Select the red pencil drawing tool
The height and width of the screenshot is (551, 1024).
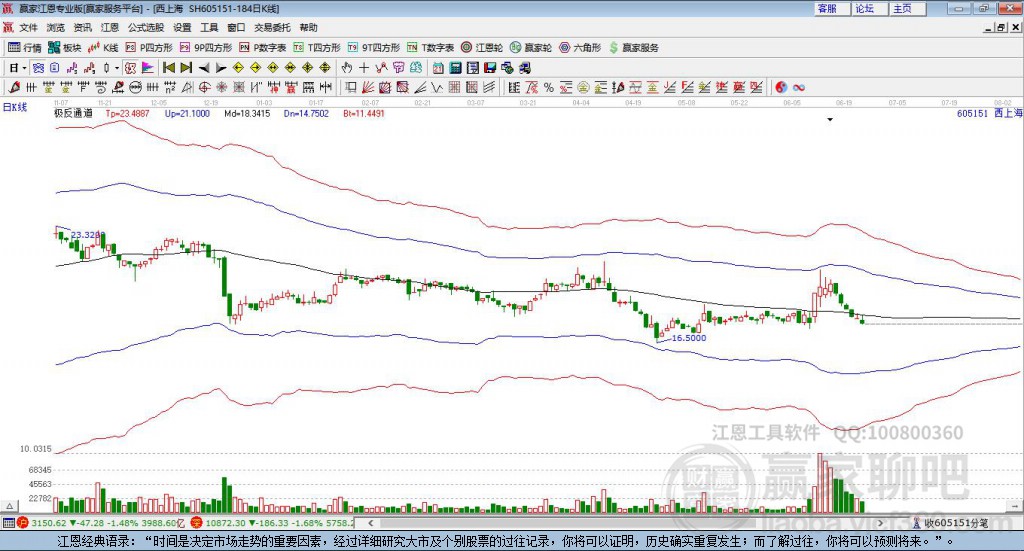pos(14,87)
